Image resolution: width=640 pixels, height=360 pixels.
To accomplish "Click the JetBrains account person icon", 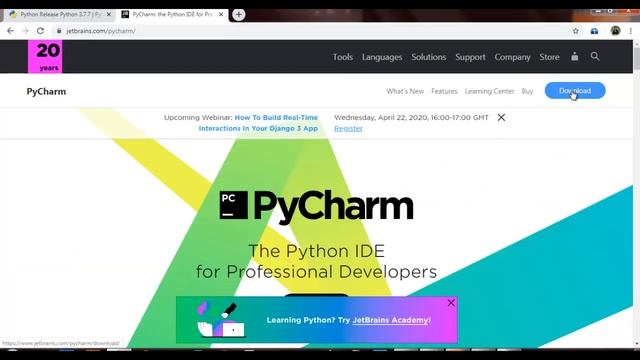I will point(575,56).
